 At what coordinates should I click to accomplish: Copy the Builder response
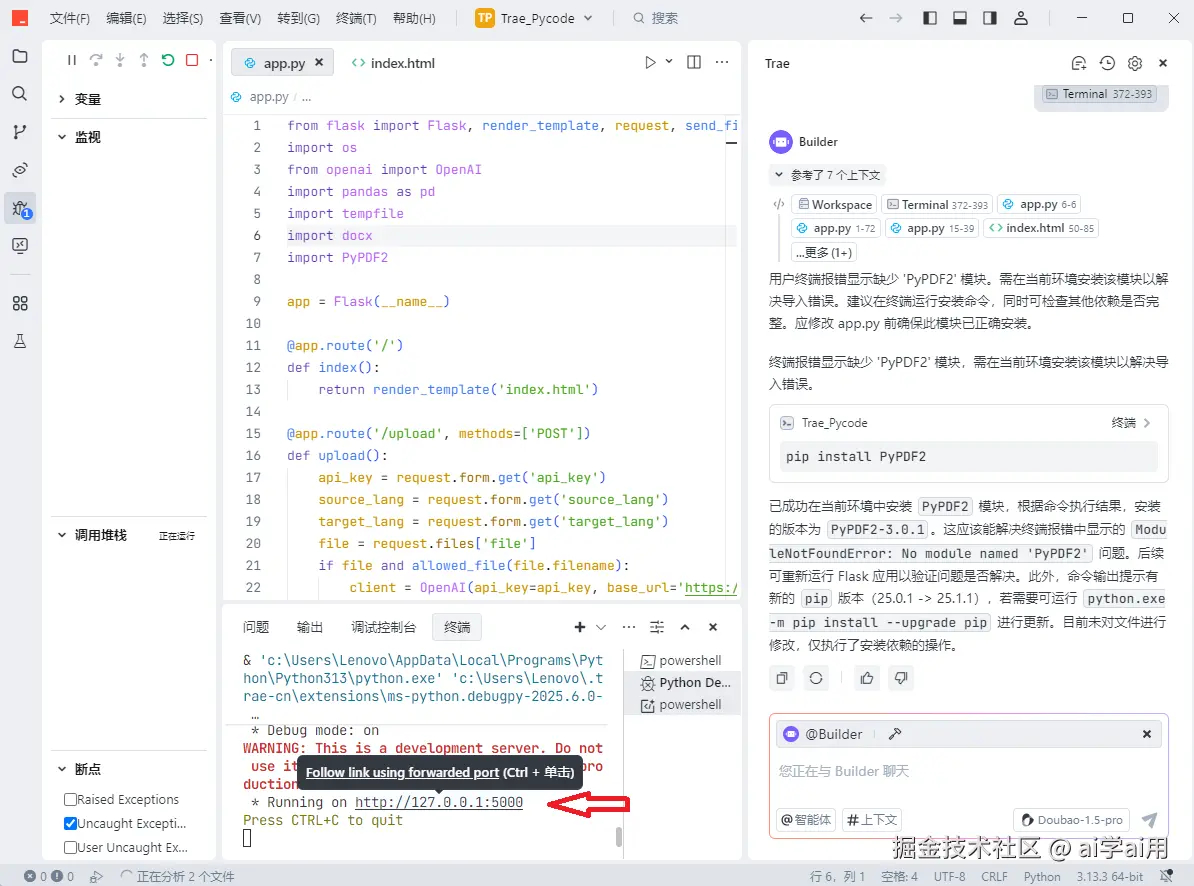(781, 678)
